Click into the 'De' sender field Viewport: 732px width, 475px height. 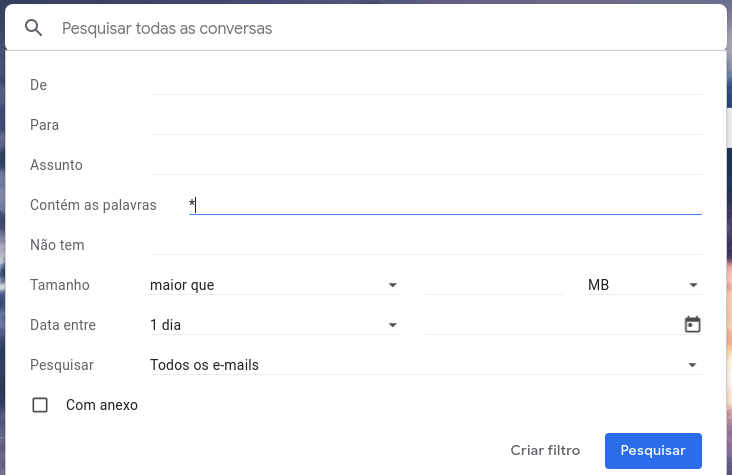(x=426, y=85)
